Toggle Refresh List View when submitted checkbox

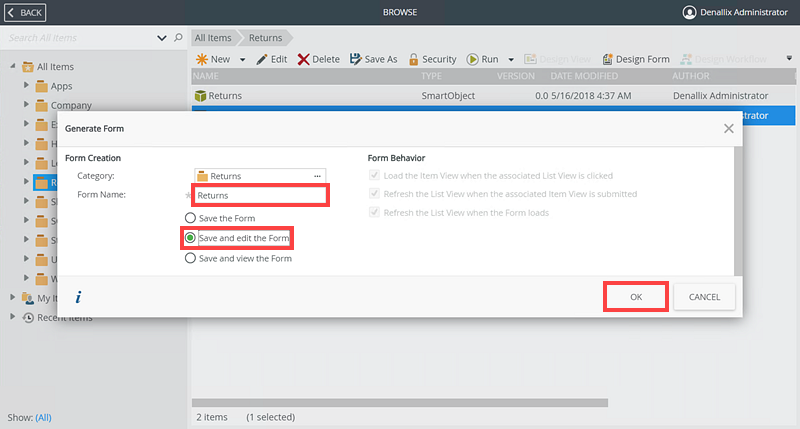[x=374, y=194]
